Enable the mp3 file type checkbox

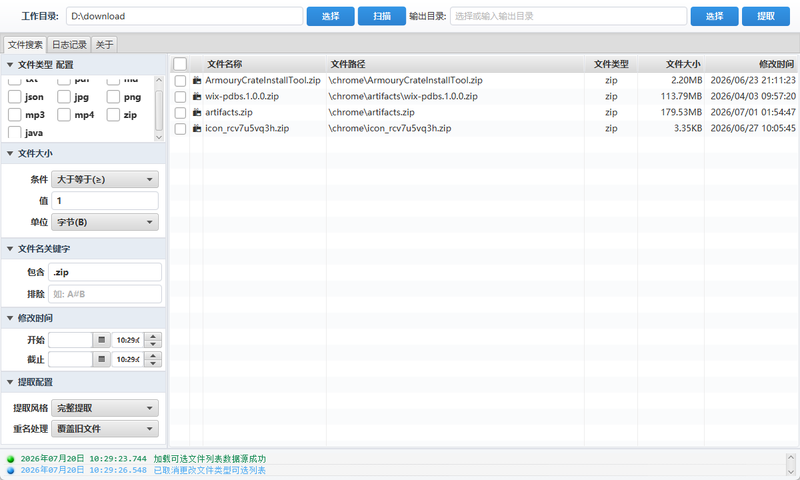click(x=15, y=115)
